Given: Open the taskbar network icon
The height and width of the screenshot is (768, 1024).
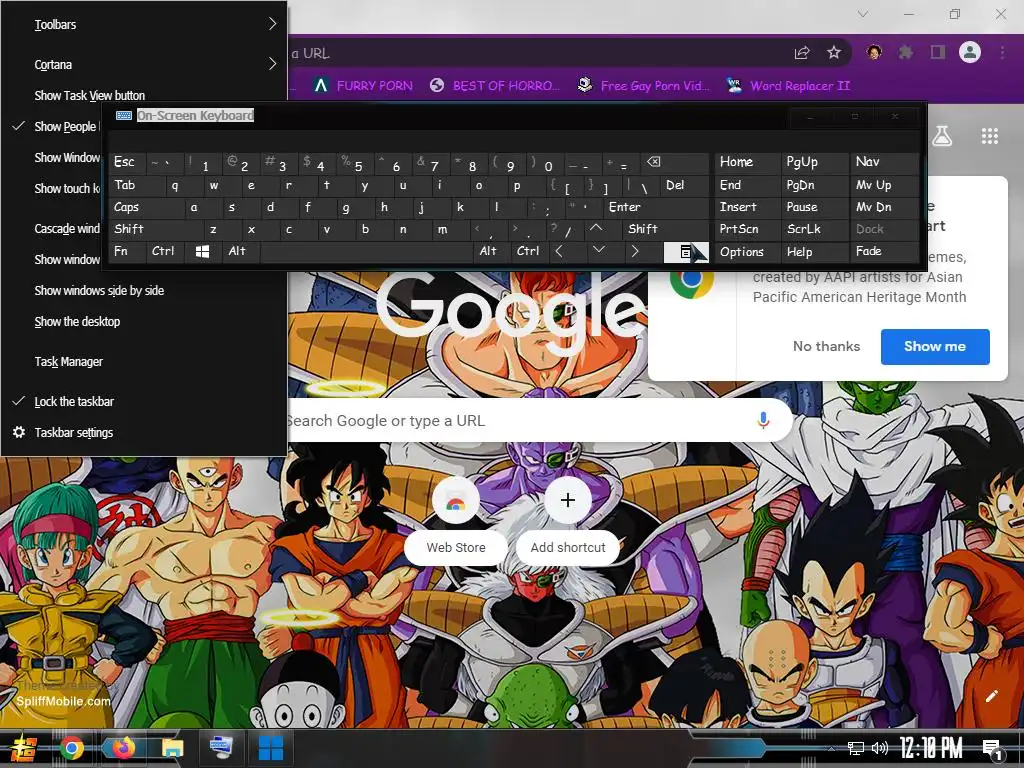Looking at the screenshot, I should (x=855, y=748).
